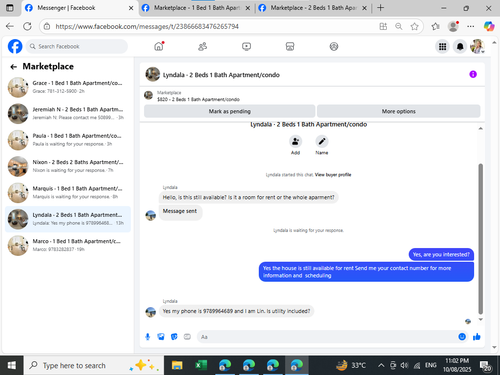Open Jeremiah N 2 Beds conversation
Image resolution: width=500 pixels, height=375 pixels.
pyautogui.click(x=68, y=113)
